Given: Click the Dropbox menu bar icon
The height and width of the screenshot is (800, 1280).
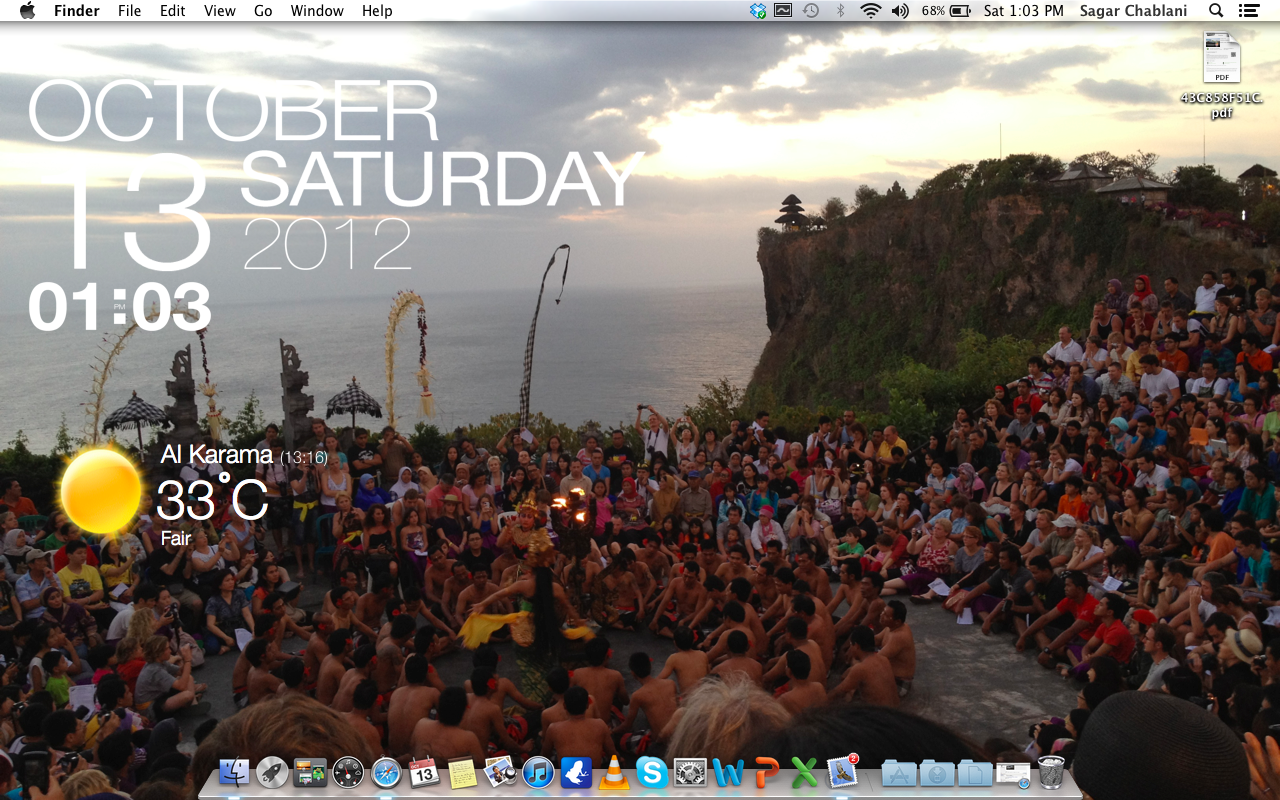Looking at the screenshot, I should point(758,11).
